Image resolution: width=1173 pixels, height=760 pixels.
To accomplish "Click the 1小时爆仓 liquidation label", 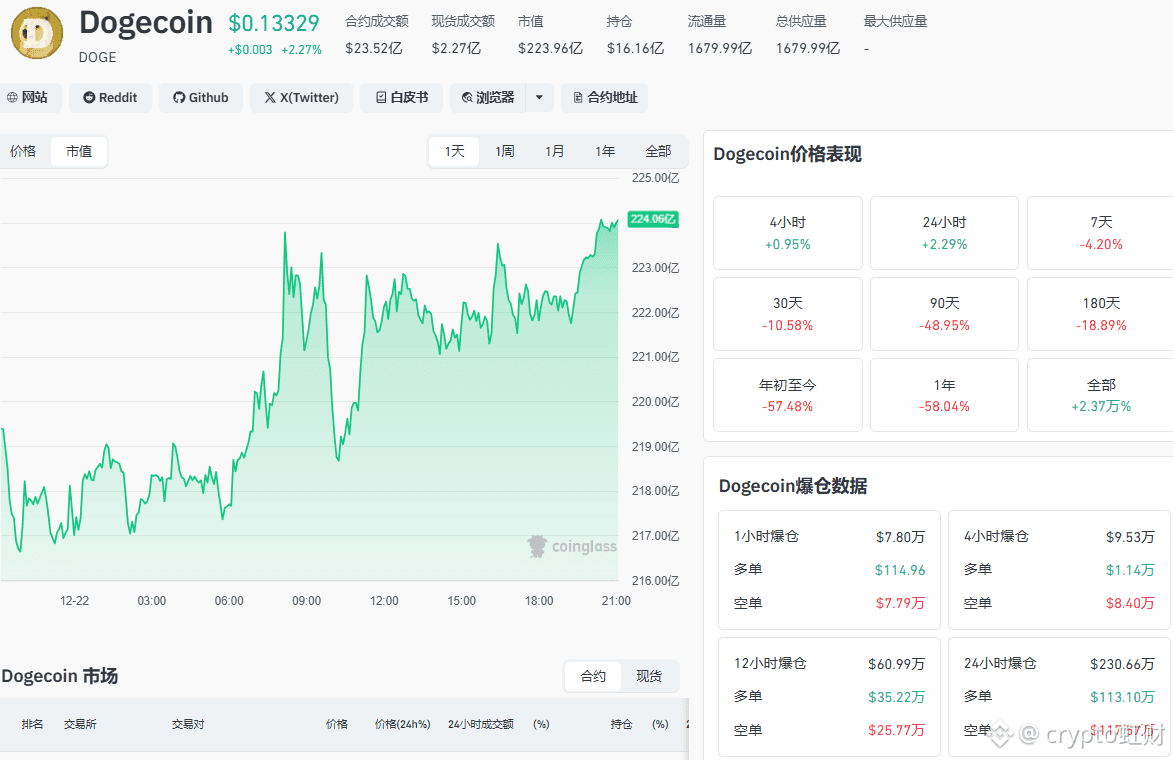I will click(766, 536).
